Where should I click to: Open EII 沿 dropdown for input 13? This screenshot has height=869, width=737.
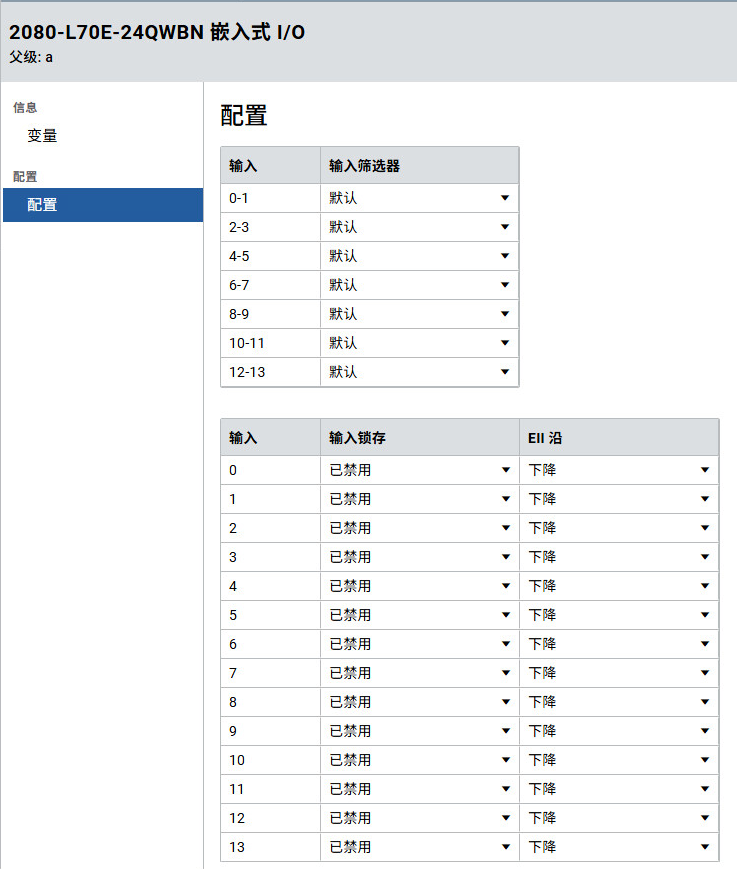click(x=619, y=847)
